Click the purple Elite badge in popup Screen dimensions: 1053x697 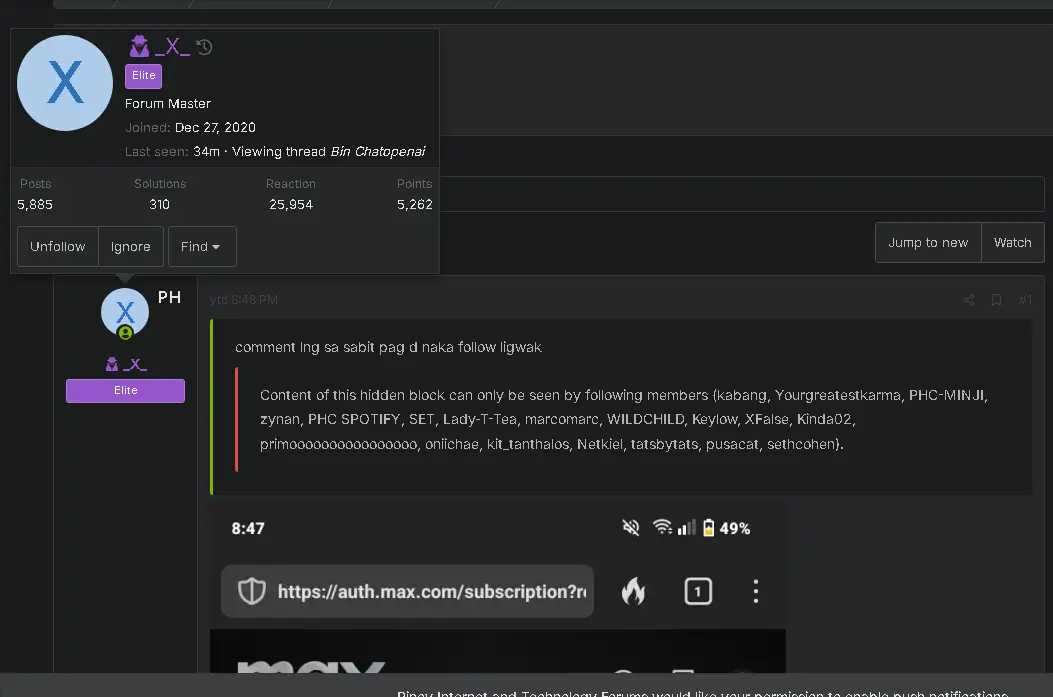pyautogui.click(x=143, y=76)
